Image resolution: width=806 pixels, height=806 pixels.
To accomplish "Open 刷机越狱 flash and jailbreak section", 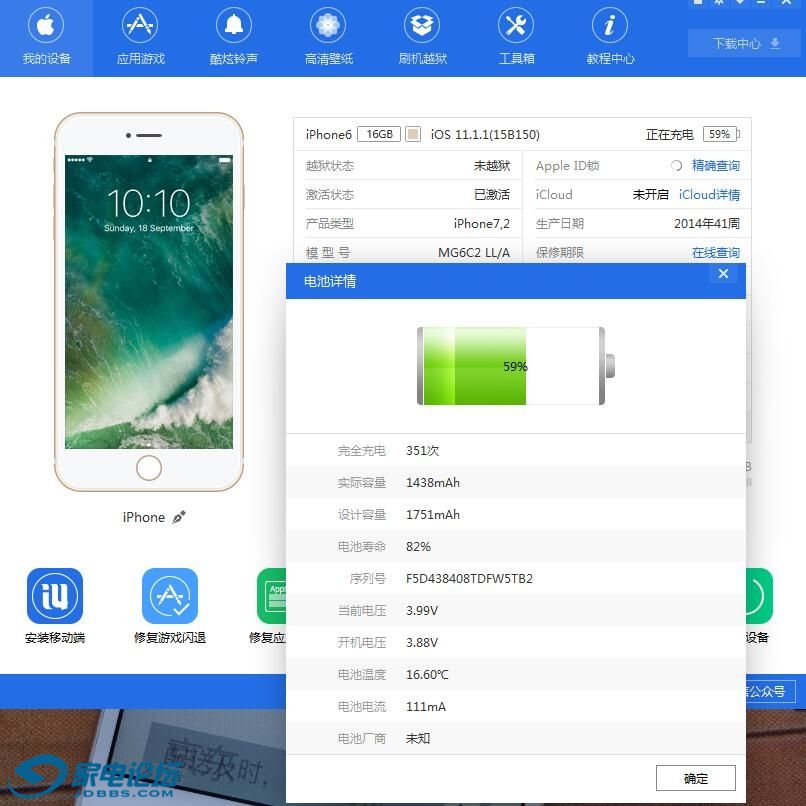I will point(422,38).
